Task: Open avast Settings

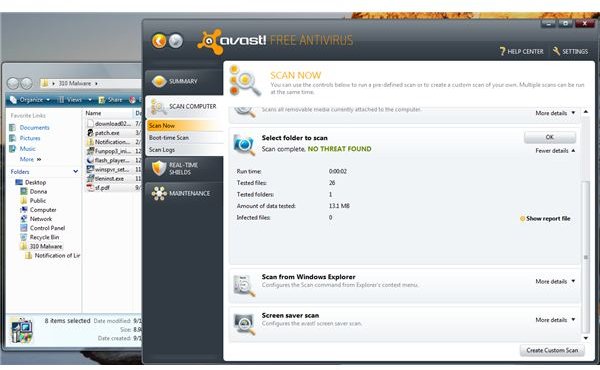Action: (x=570, y=51)
